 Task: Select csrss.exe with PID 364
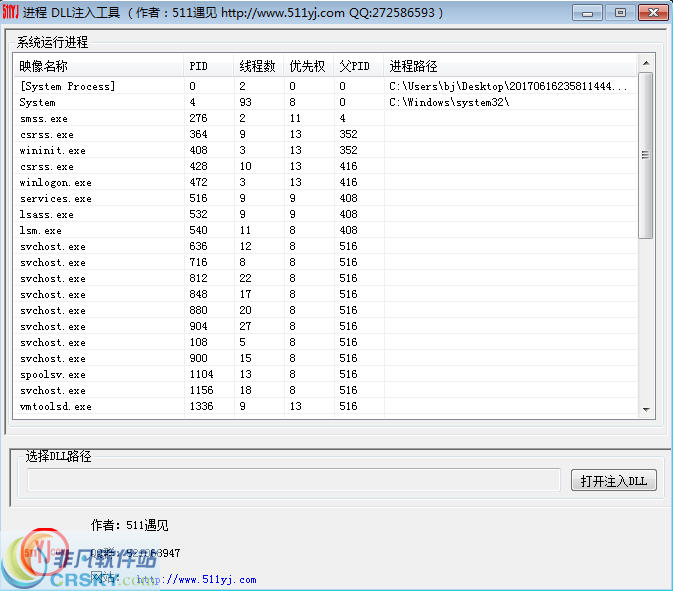click(x=325, y=134)
